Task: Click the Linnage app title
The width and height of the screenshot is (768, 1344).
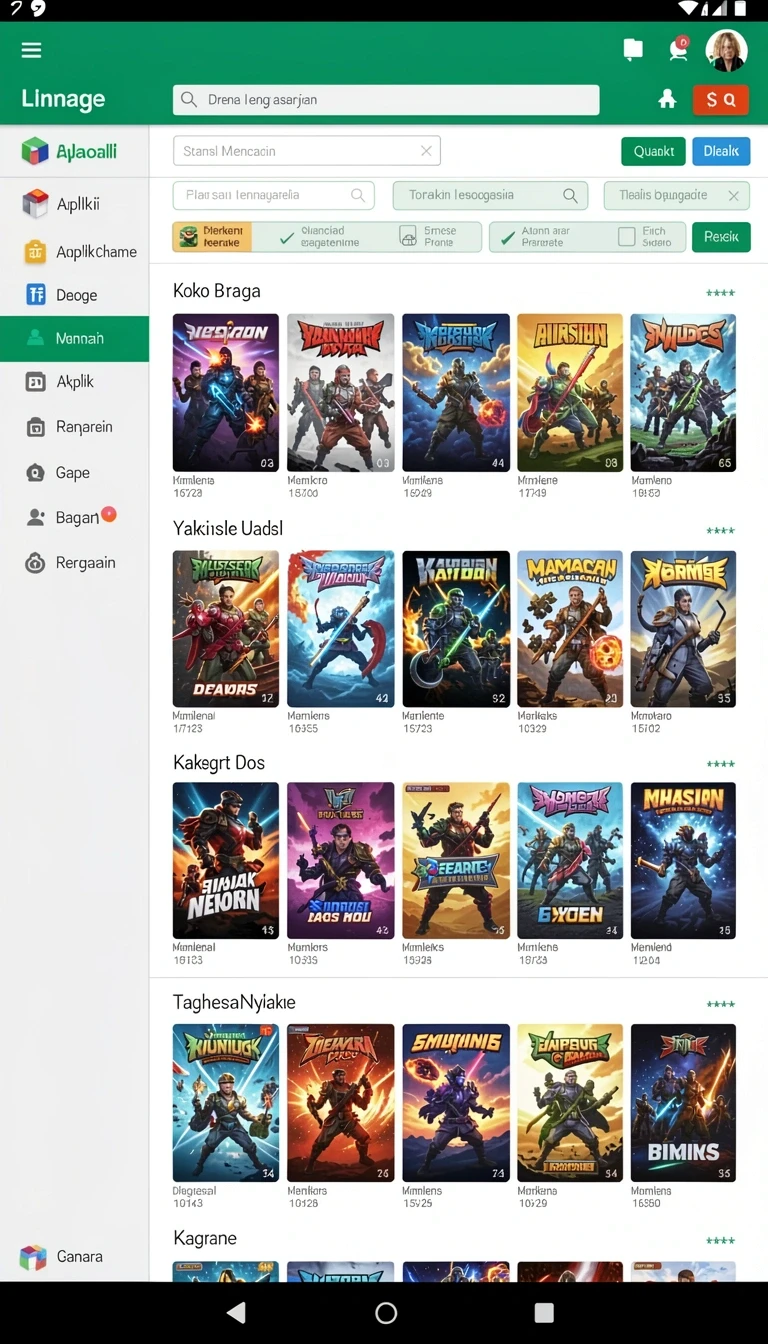Action: click(63, 99)
